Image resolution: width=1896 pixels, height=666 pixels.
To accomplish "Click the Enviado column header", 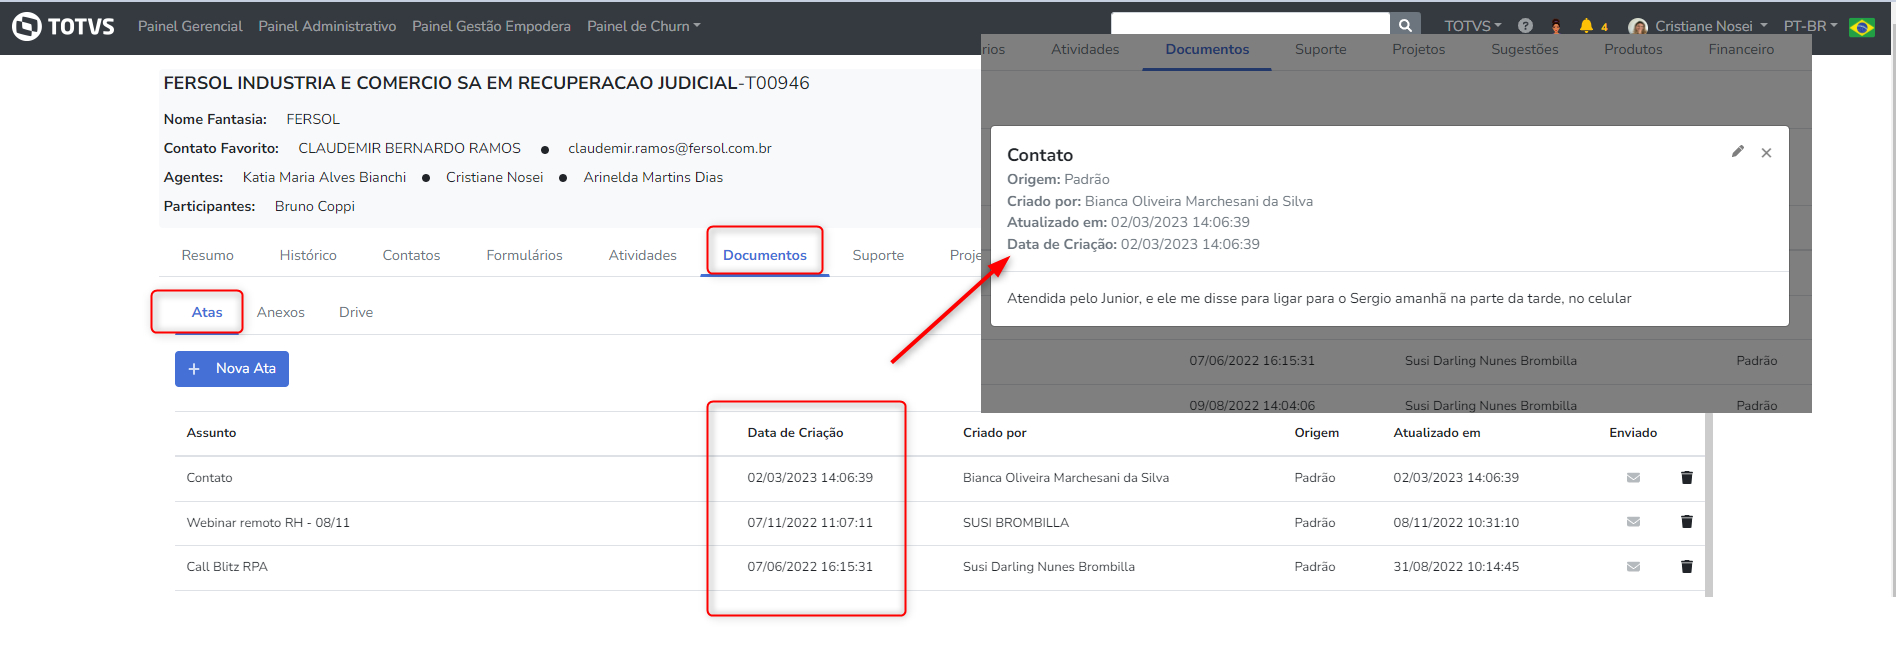I will click(1633, 433).
